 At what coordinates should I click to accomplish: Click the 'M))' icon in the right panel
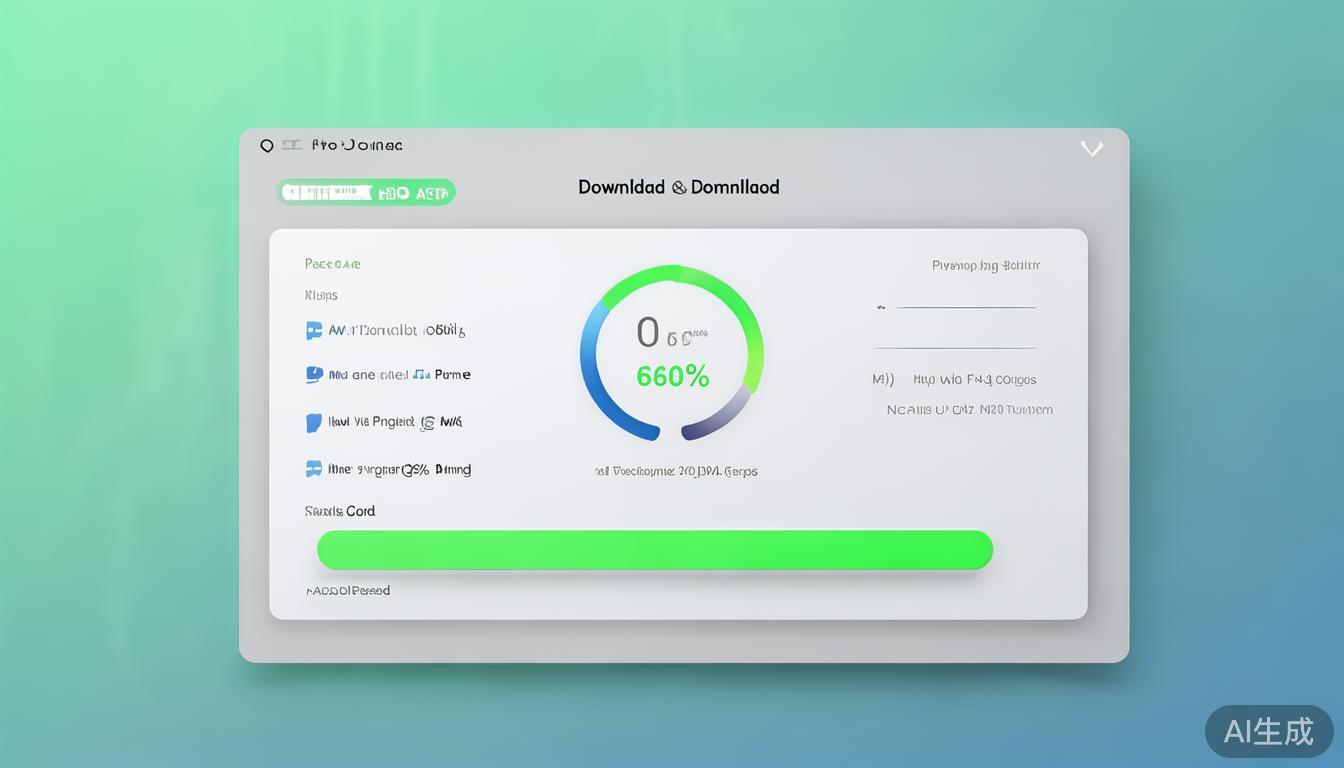click(x=883, y=380)
